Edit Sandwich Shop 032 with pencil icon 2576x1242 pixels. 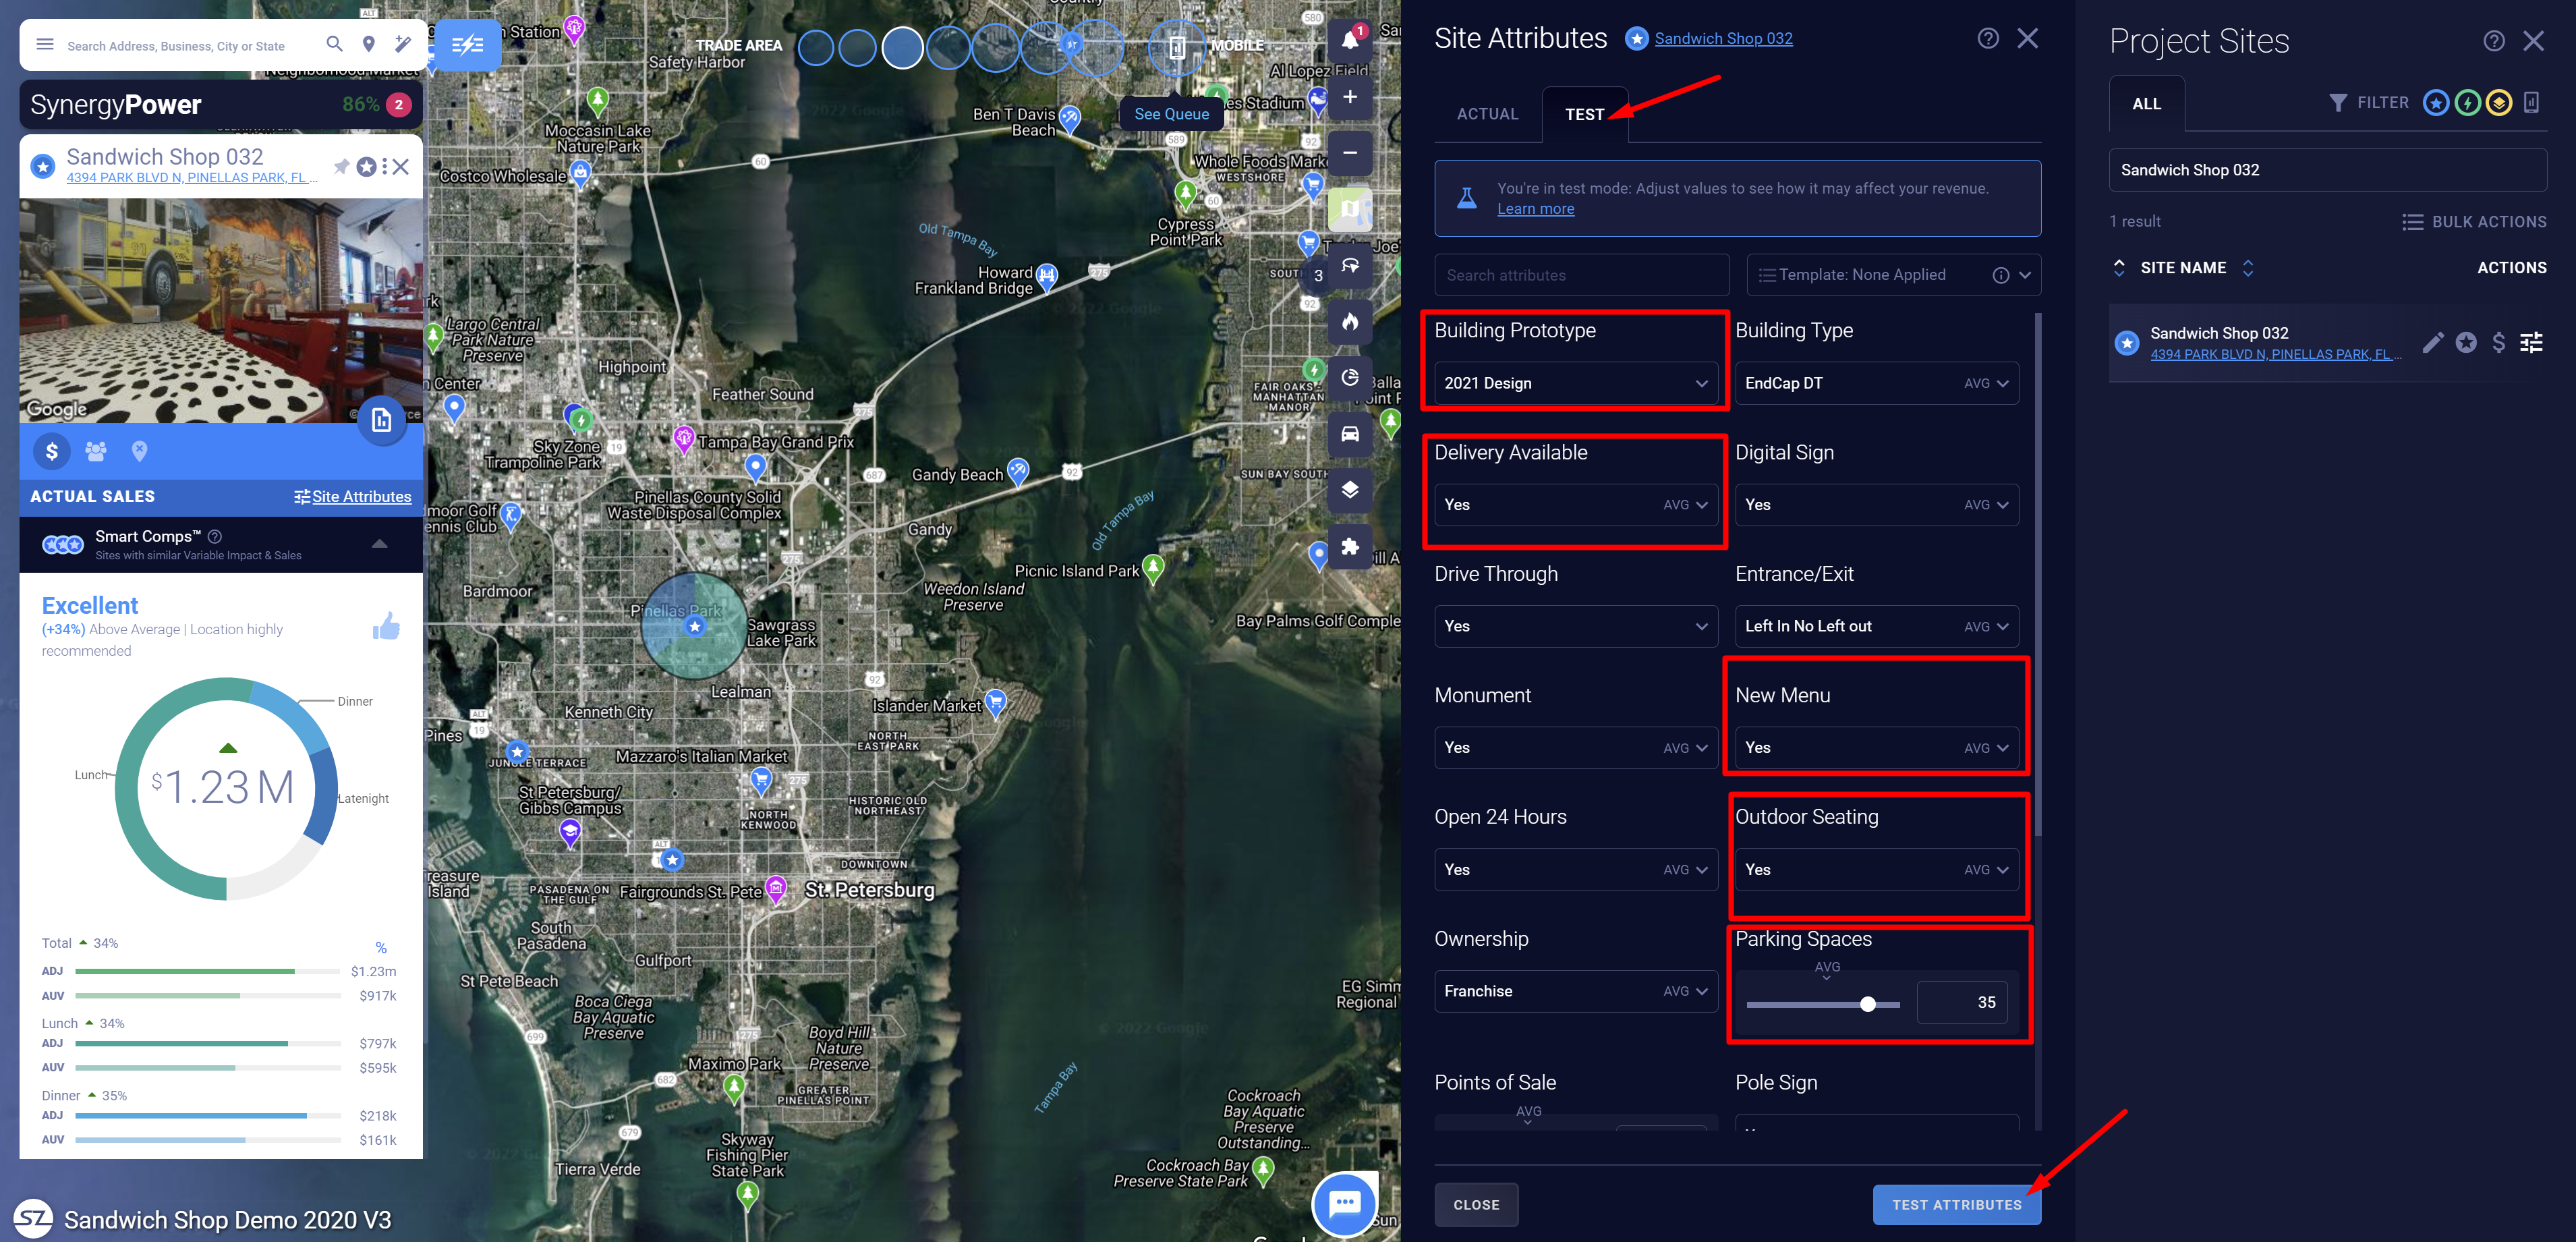(x=2433, y=343)
